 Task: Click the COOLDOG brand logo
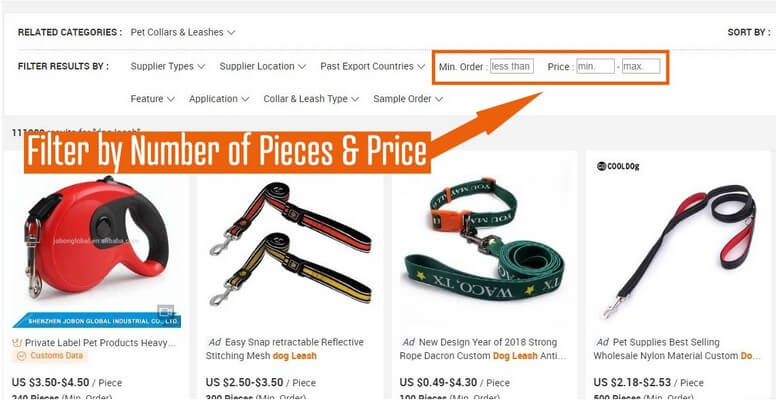pos(618,166)
